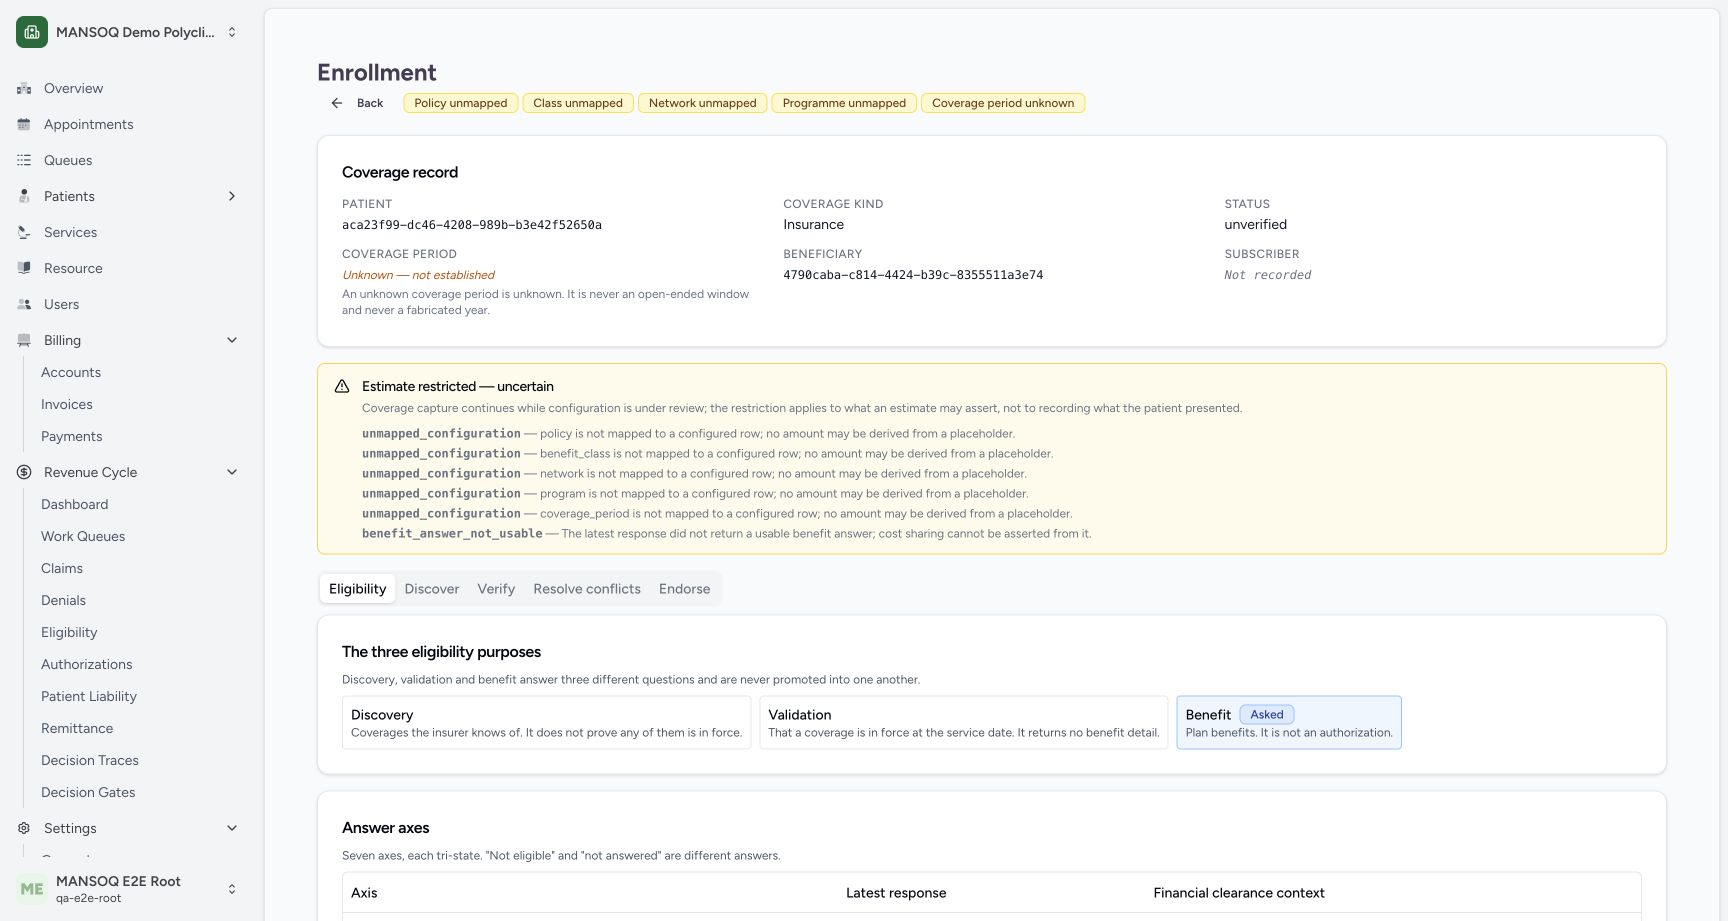1728x921 pixels.
Task: Click the Back button label
Action: [370, 103]
